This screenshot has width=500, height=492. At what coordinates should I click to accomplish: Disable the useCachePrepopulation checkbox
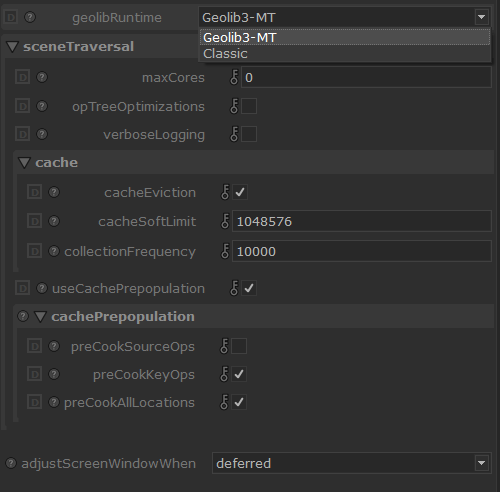click(x=249, y=288)
